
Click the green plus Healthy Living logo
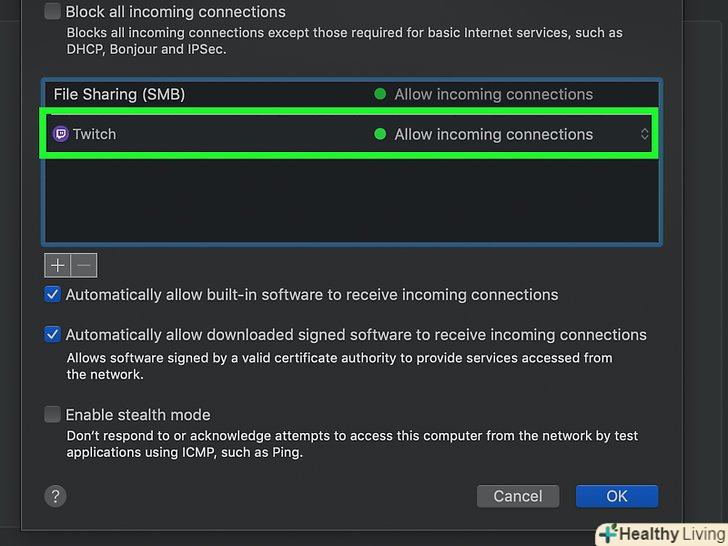607,534
